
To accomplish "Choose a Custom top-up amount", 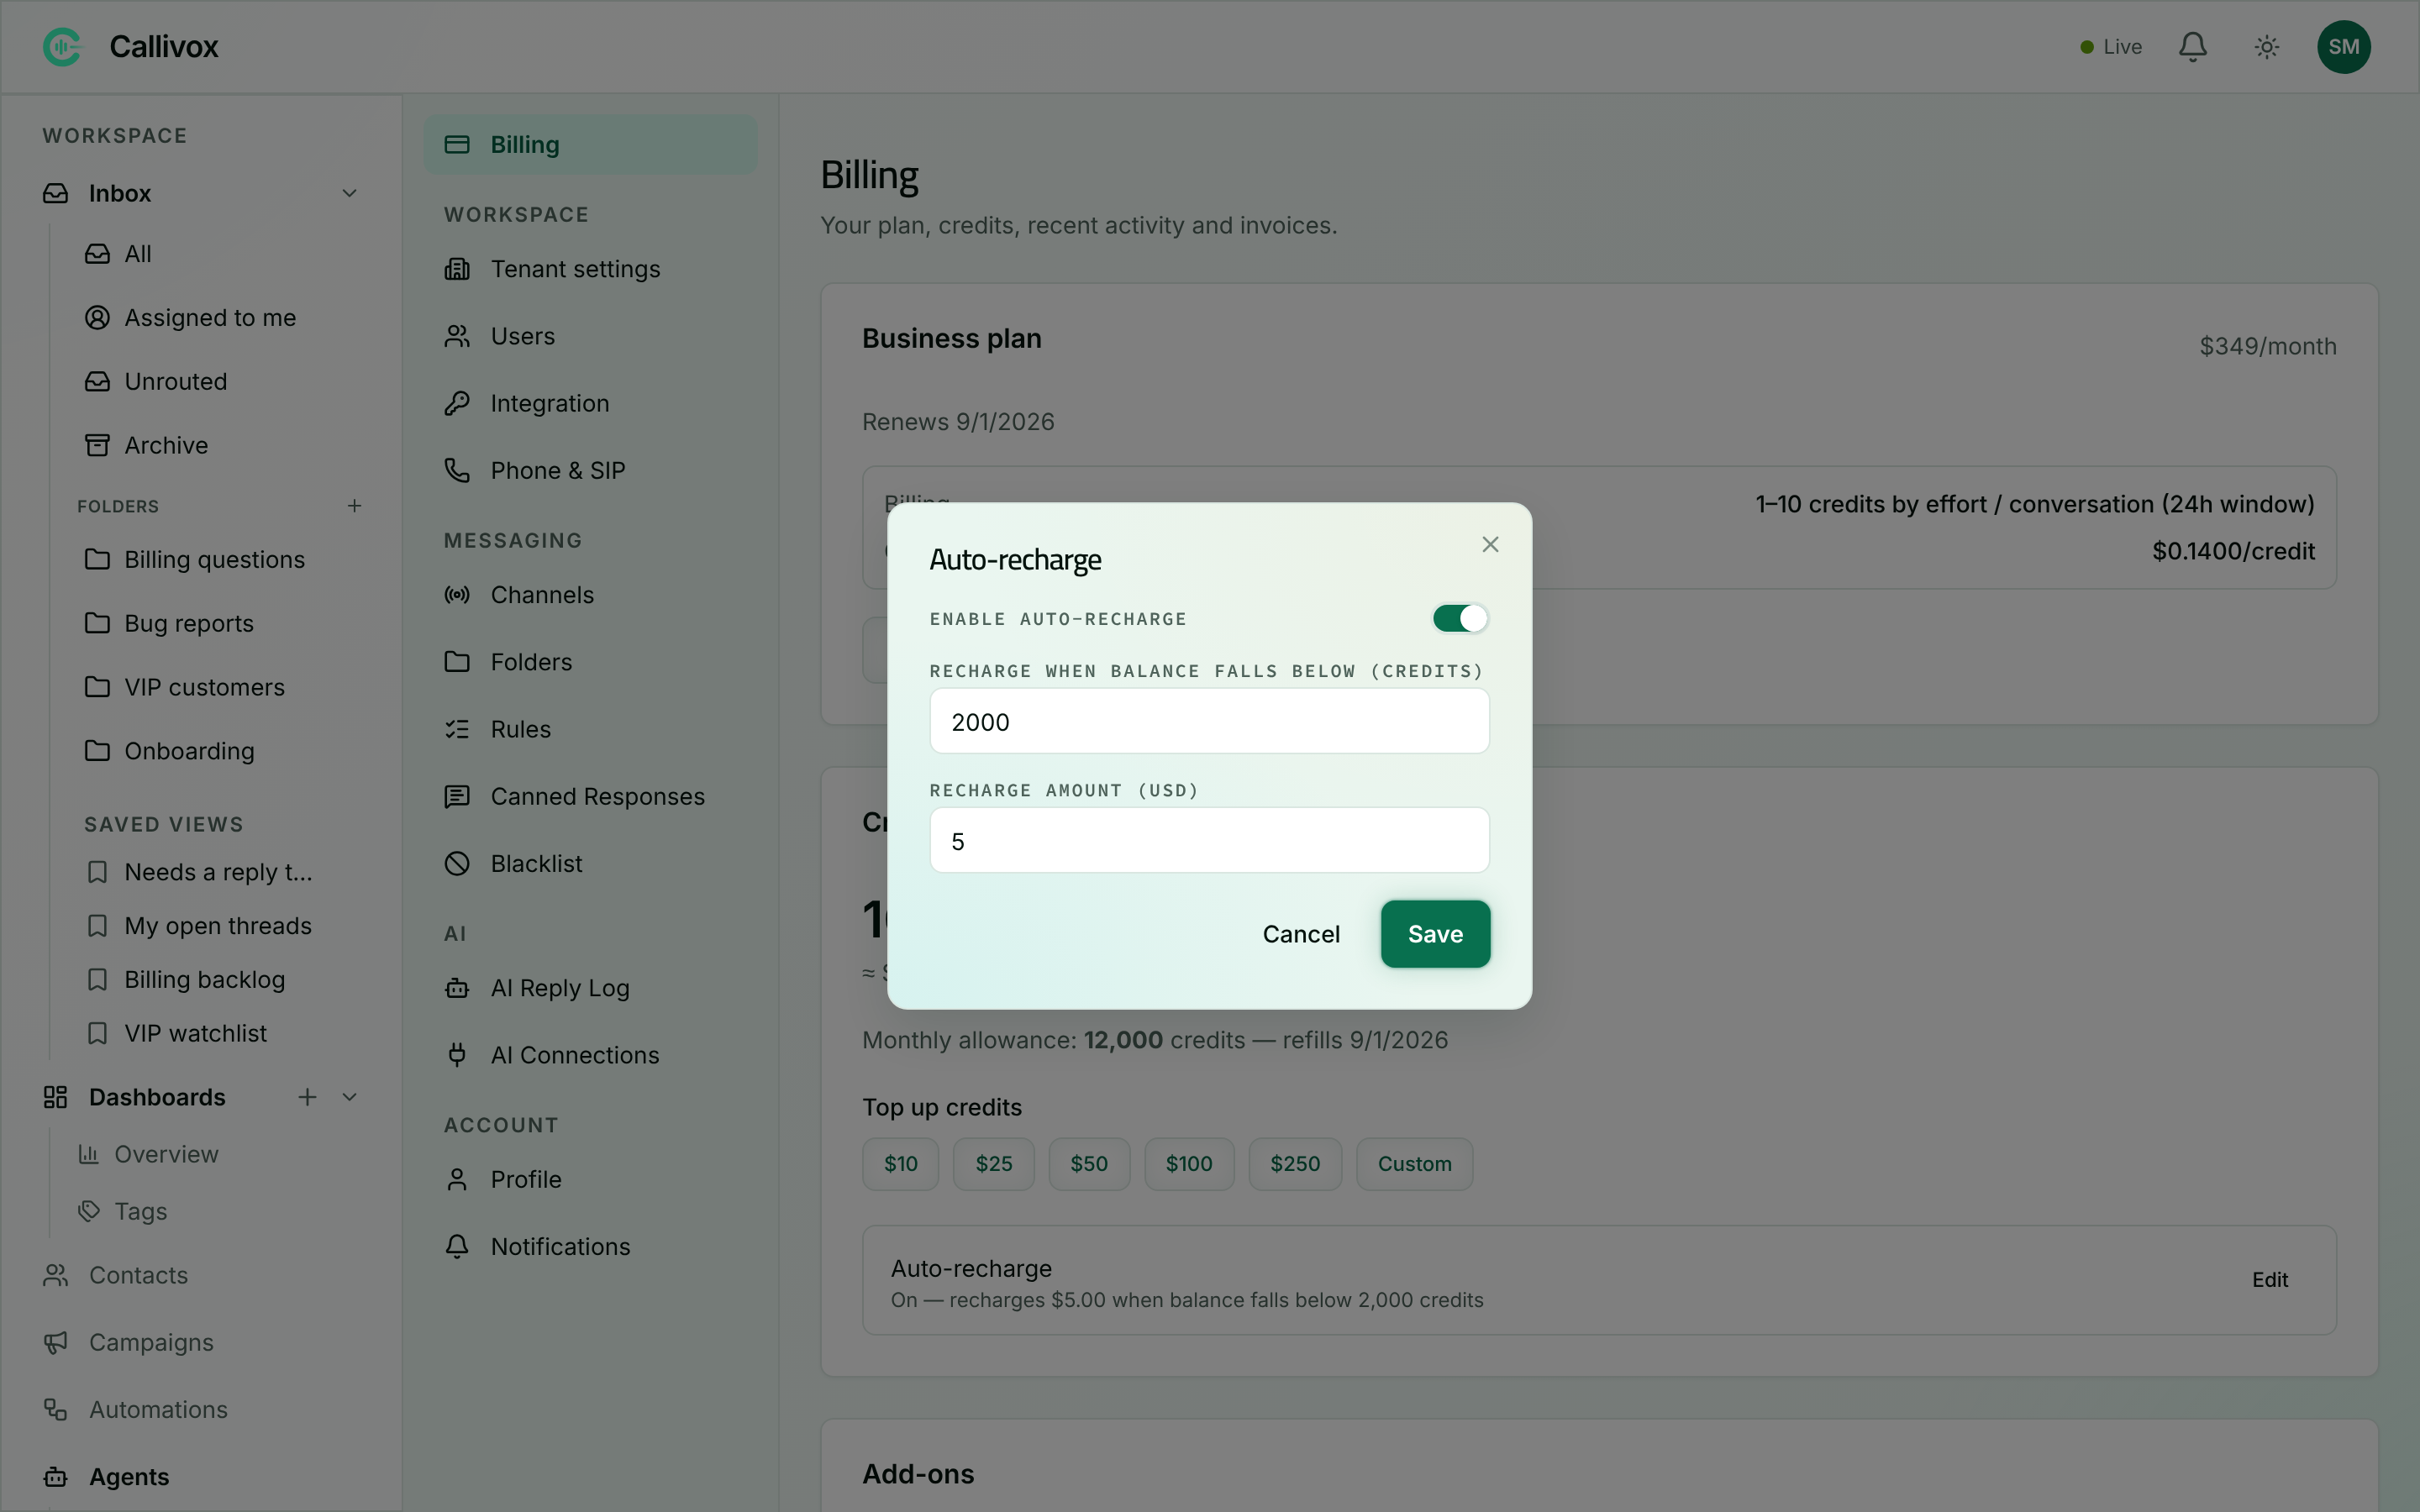I will point(1414,1164).
